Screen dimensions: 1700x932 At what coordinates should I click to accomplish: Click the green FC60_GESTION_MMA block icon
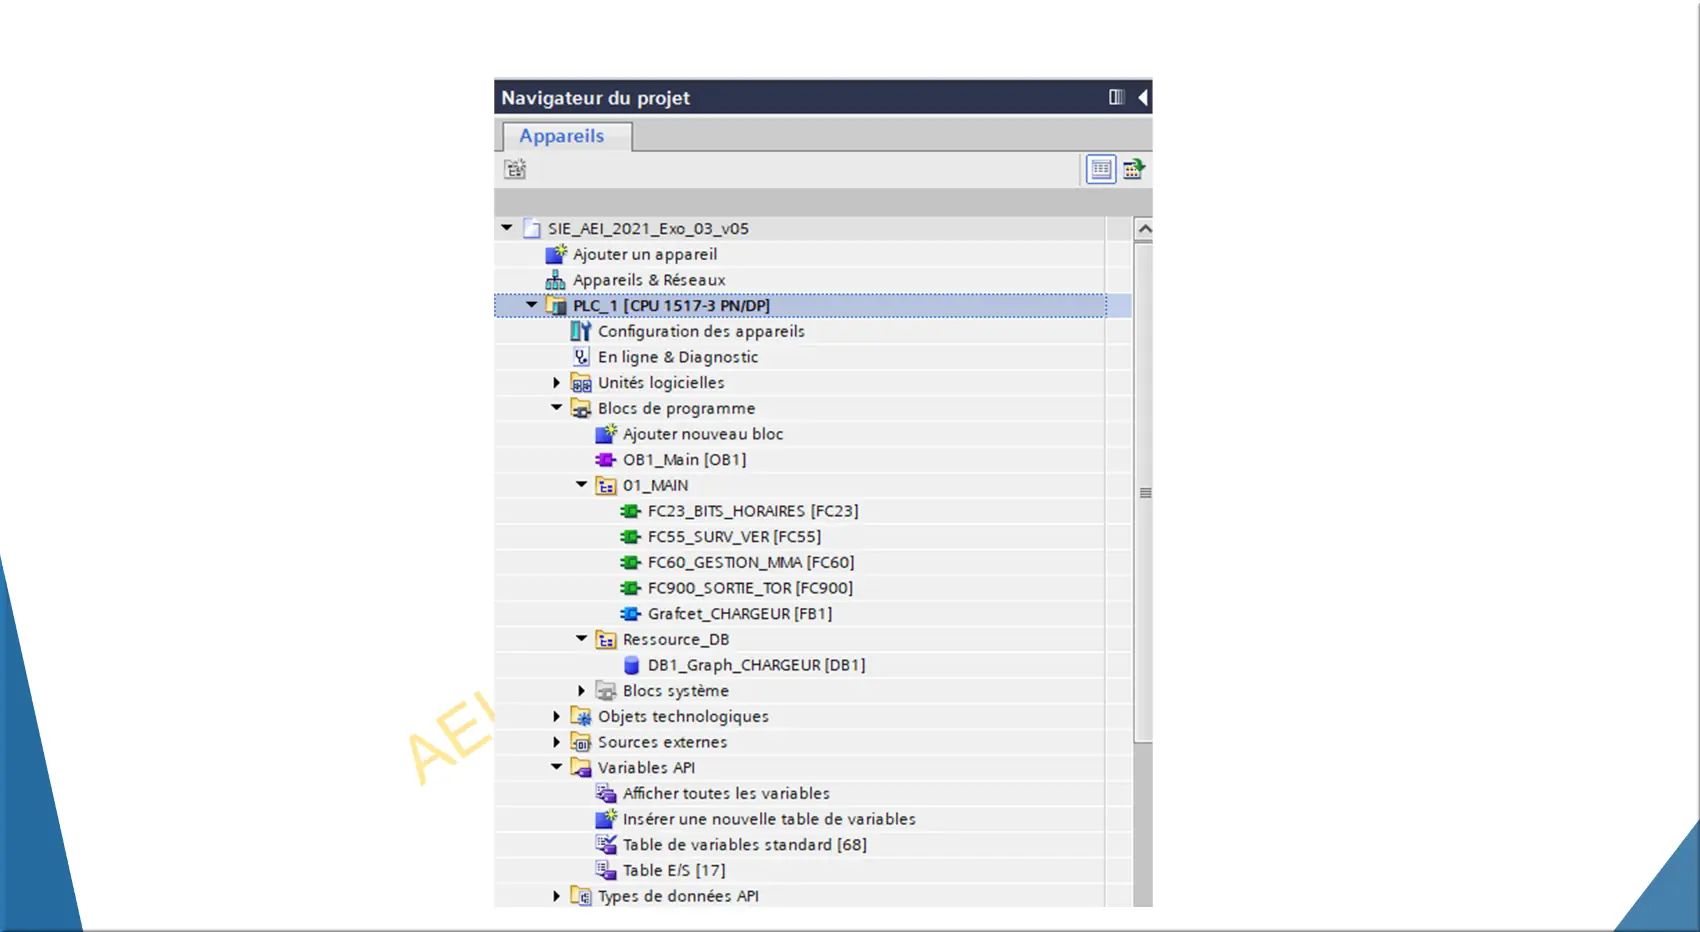[x=631, y=562]
